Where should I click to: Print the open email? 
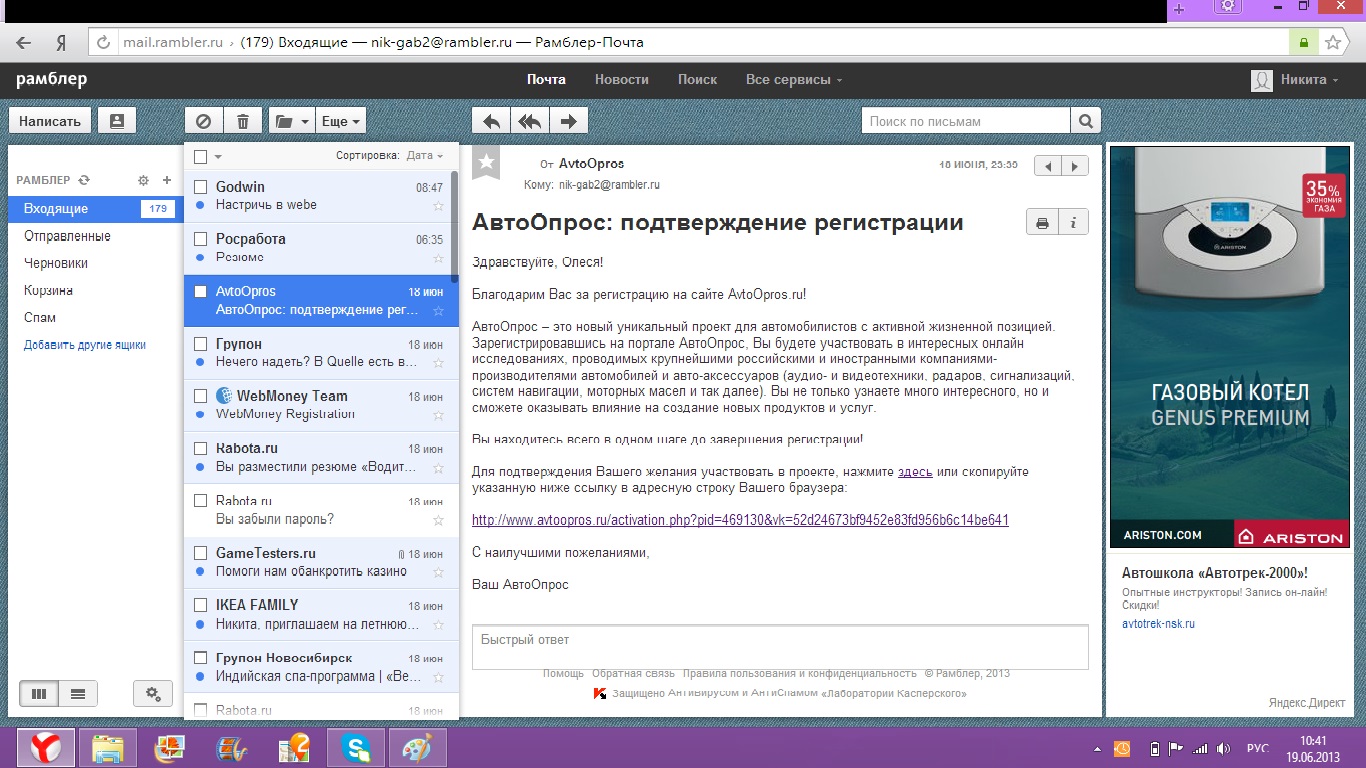coord(1042,223)
